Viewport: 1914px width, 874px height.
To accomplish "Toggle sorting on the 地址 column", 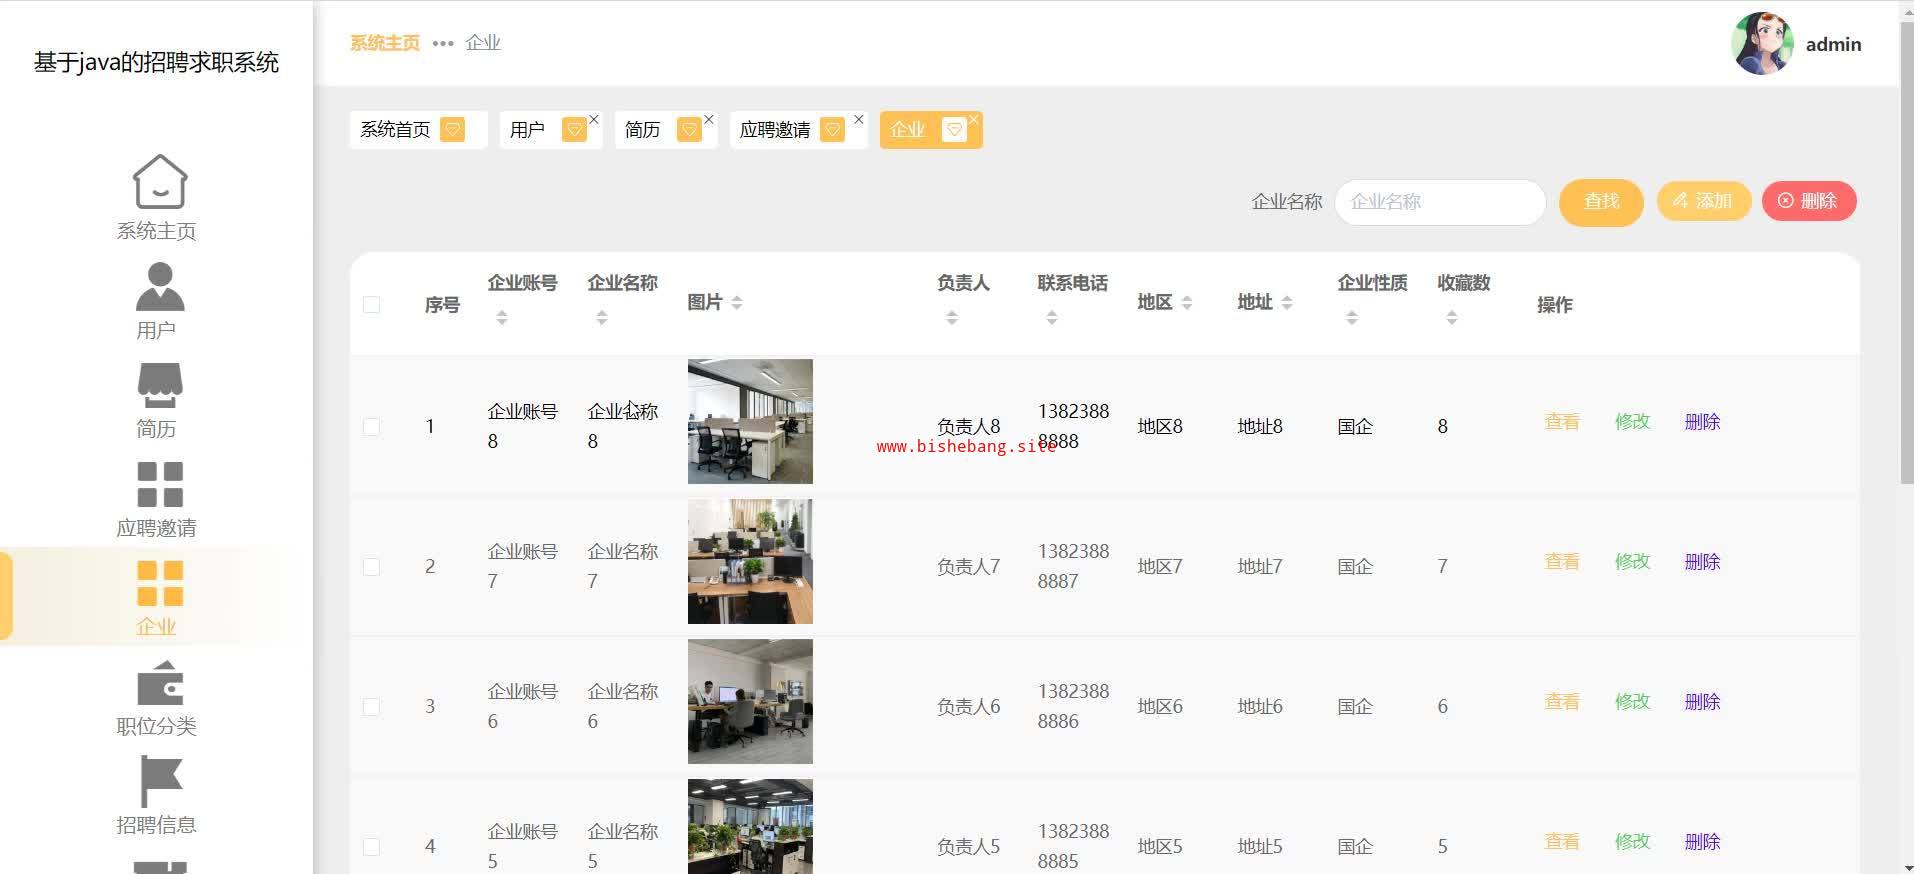I will click(1287, 303).
